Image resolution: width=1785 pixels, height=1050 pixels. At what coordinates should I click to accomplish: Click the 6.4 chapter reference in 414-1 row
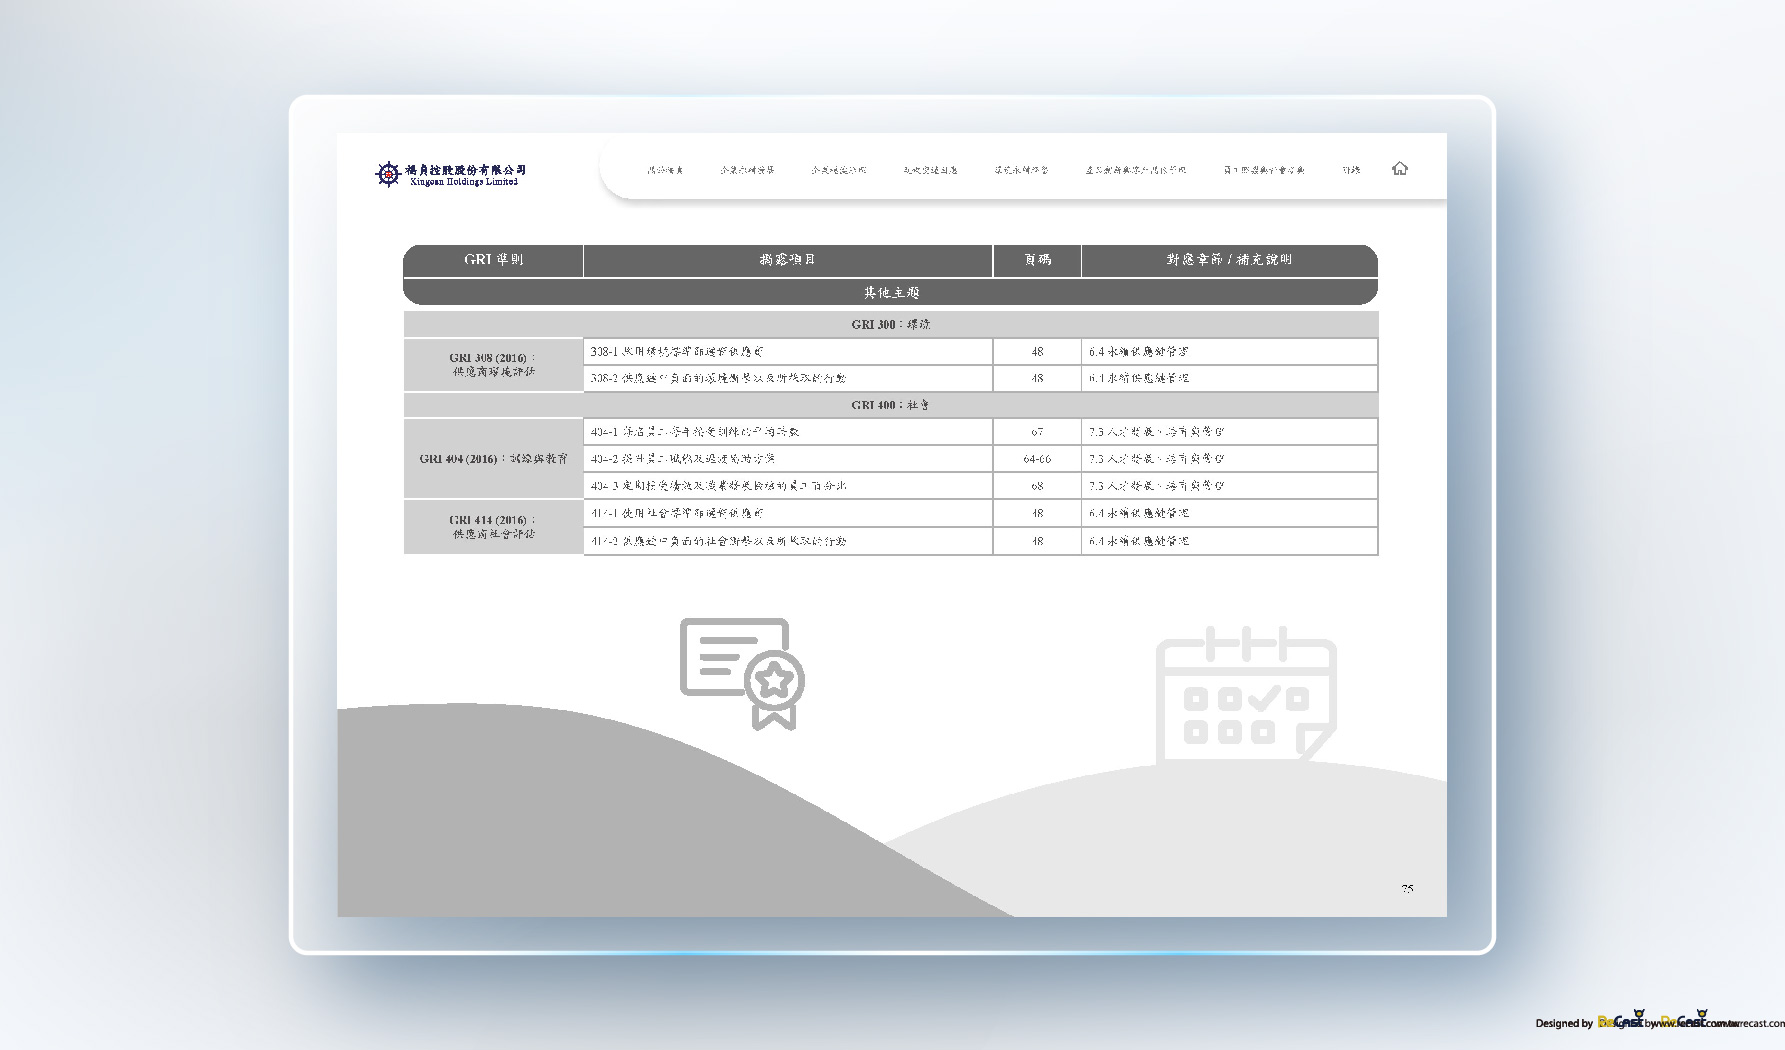tap(1138, 513)
